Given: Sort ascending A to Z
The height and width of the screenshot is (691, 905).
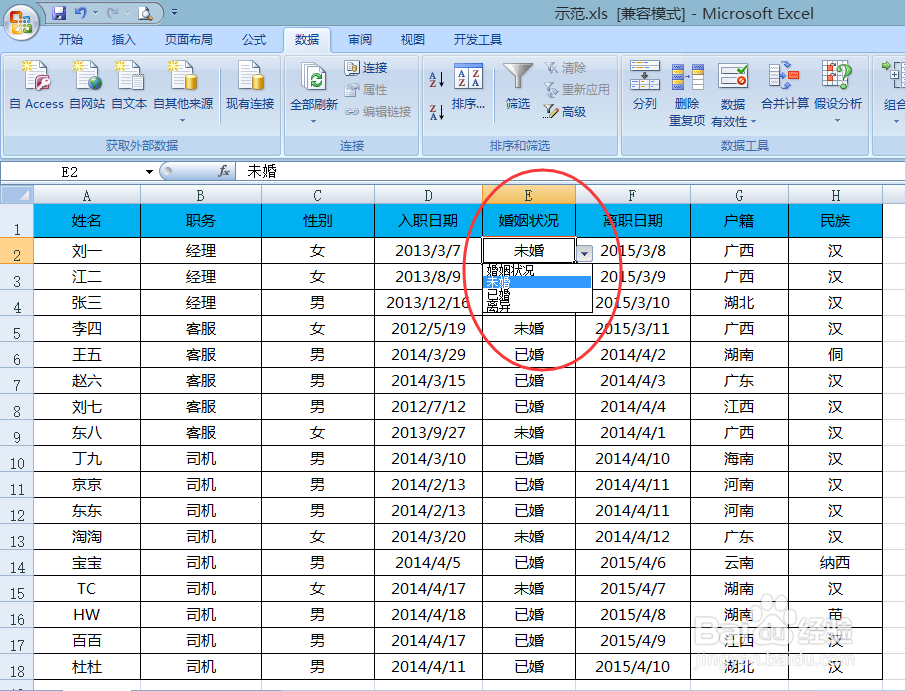Looking at the screenshot, I should point(436,79).
